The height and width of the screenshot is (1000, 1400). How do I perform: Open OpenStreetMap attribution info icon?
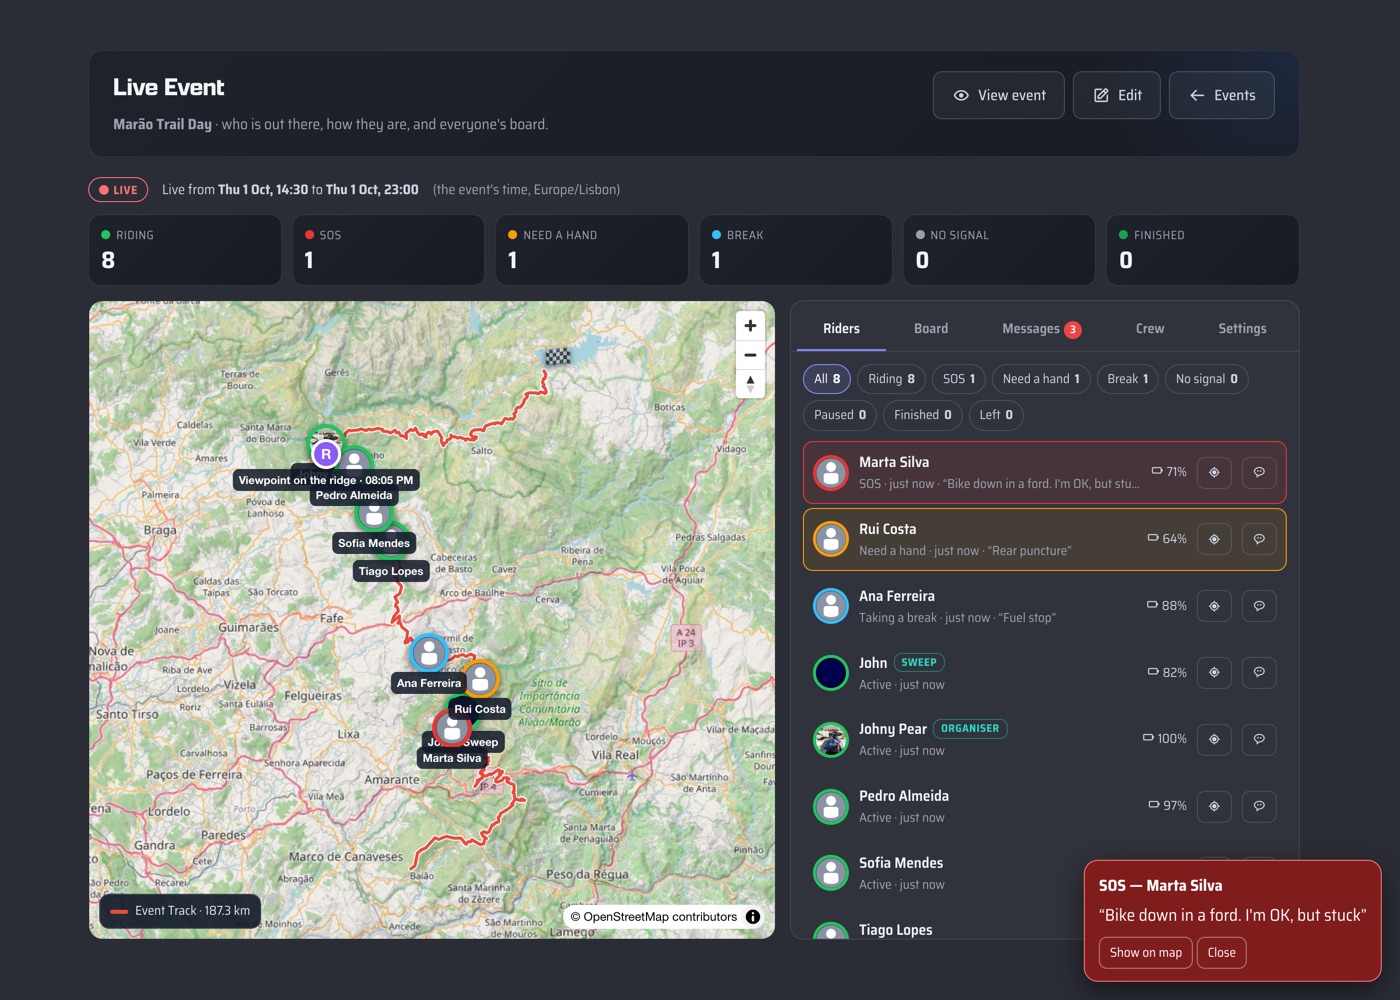(753, 917)
